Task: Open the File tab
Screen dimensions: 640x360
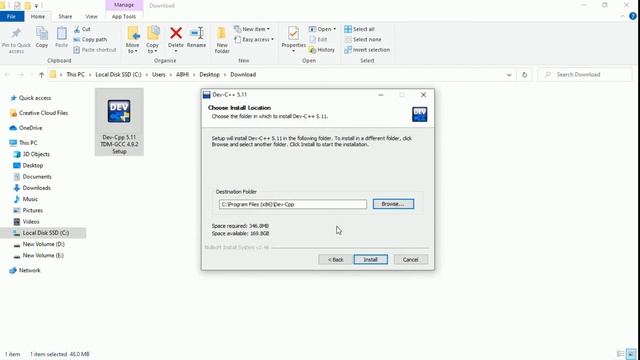Action: 11,16
